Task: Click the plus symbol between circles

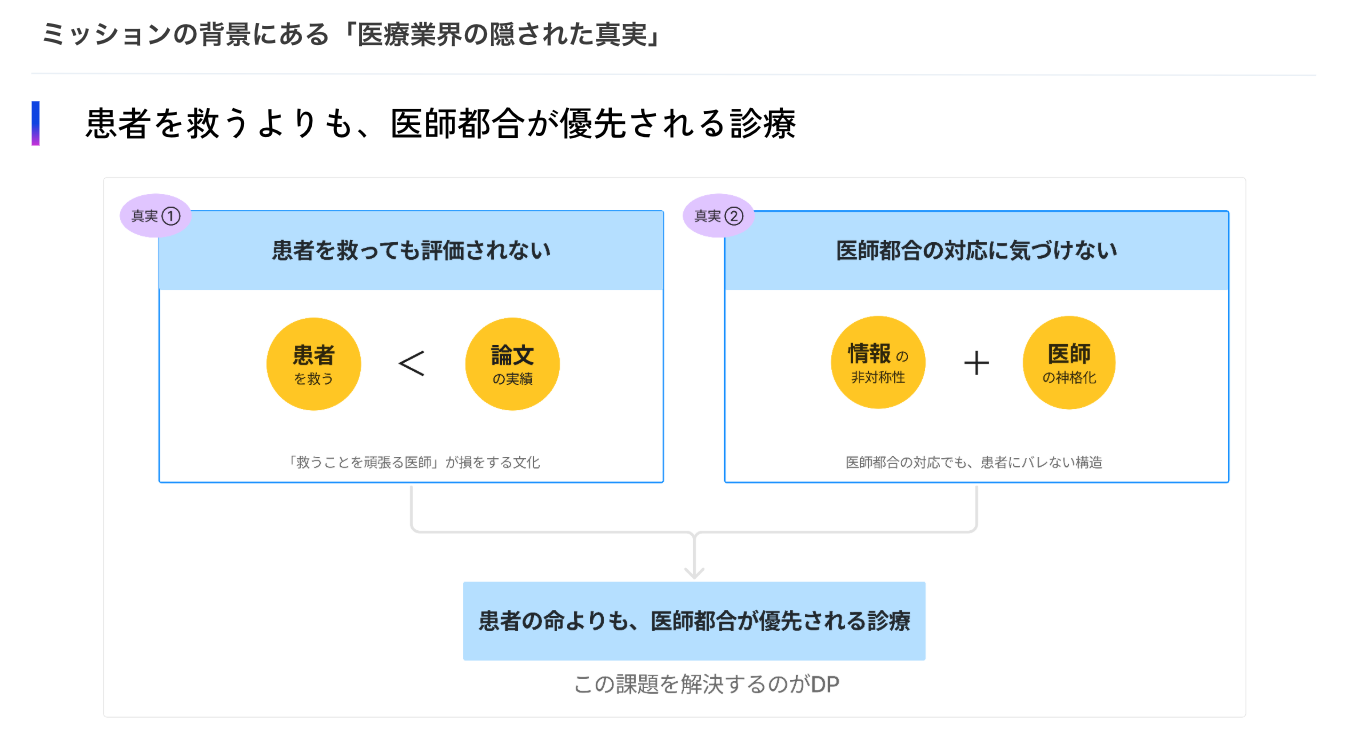Action: point(976,364)
